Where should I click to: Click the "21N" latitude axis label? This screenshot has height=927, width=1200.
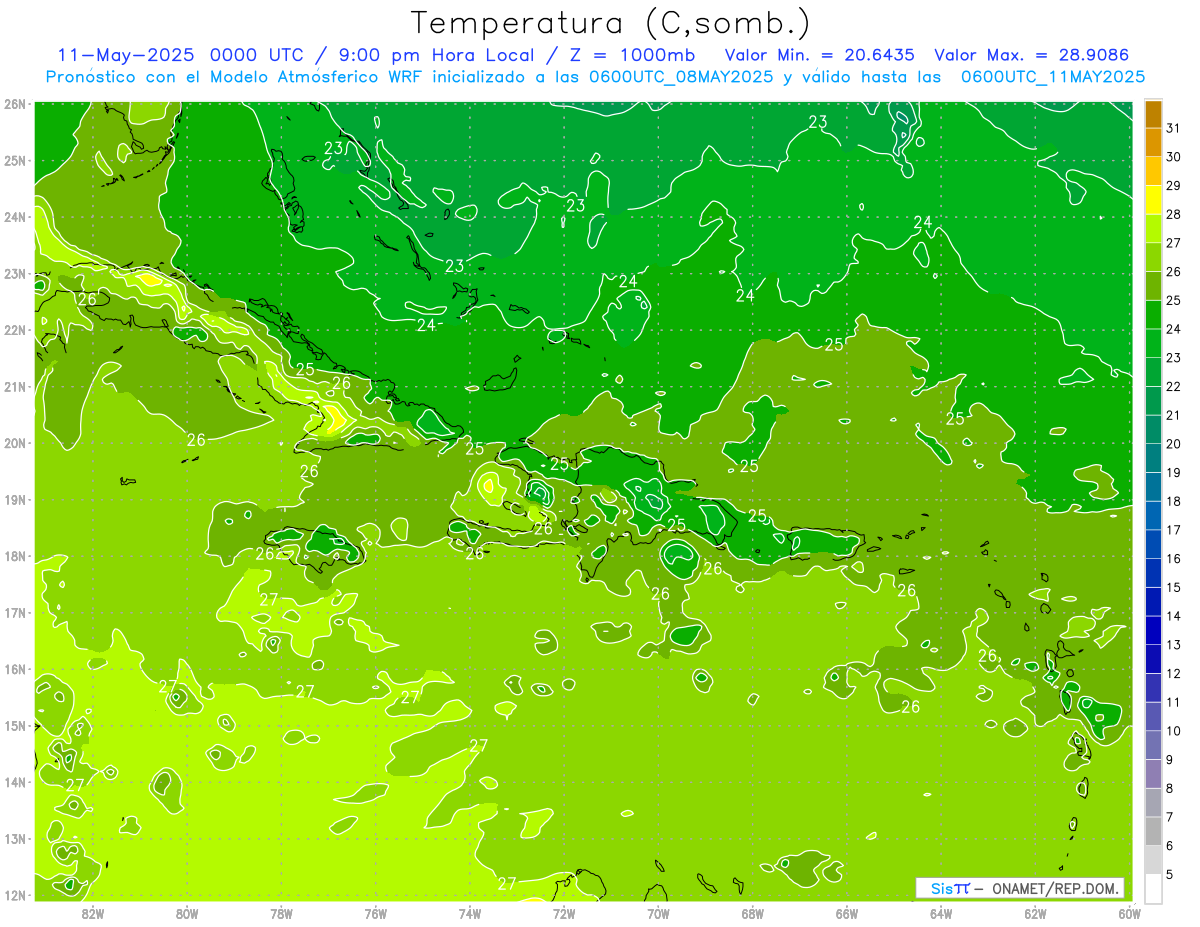pyautogui.click(x=15, y=387)
